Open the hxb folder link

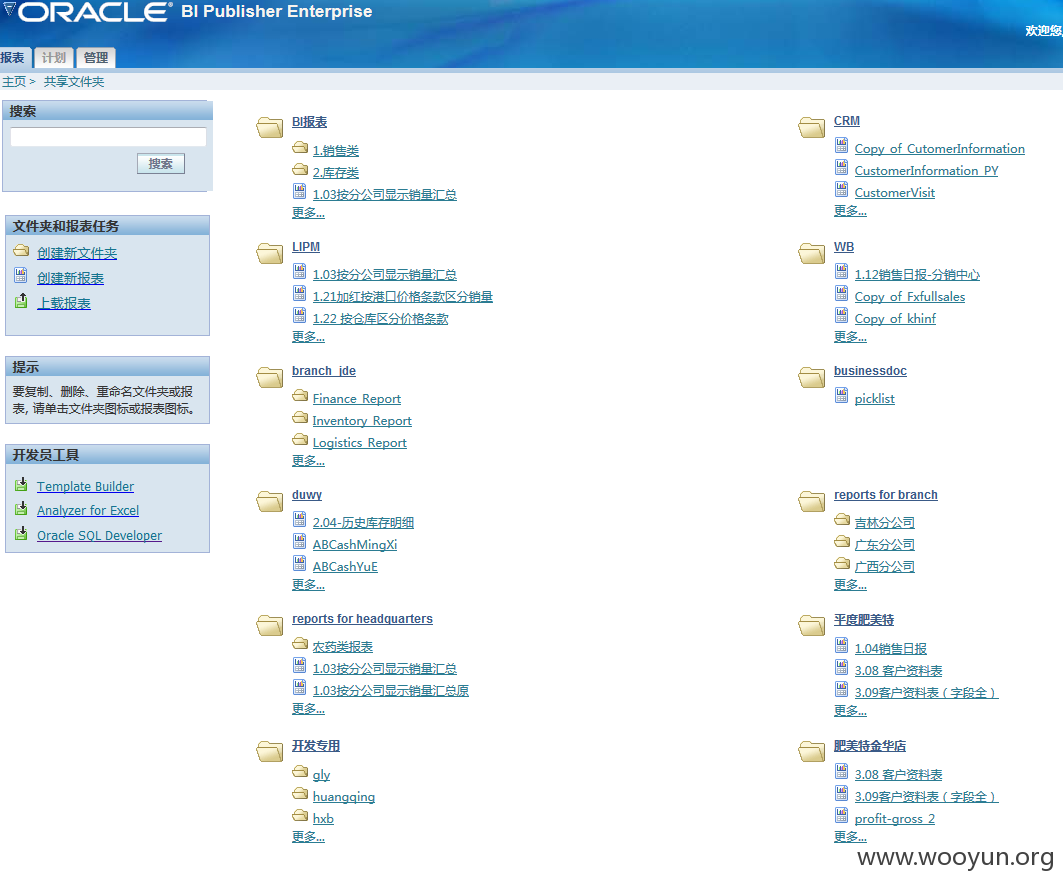click(323, 819)
